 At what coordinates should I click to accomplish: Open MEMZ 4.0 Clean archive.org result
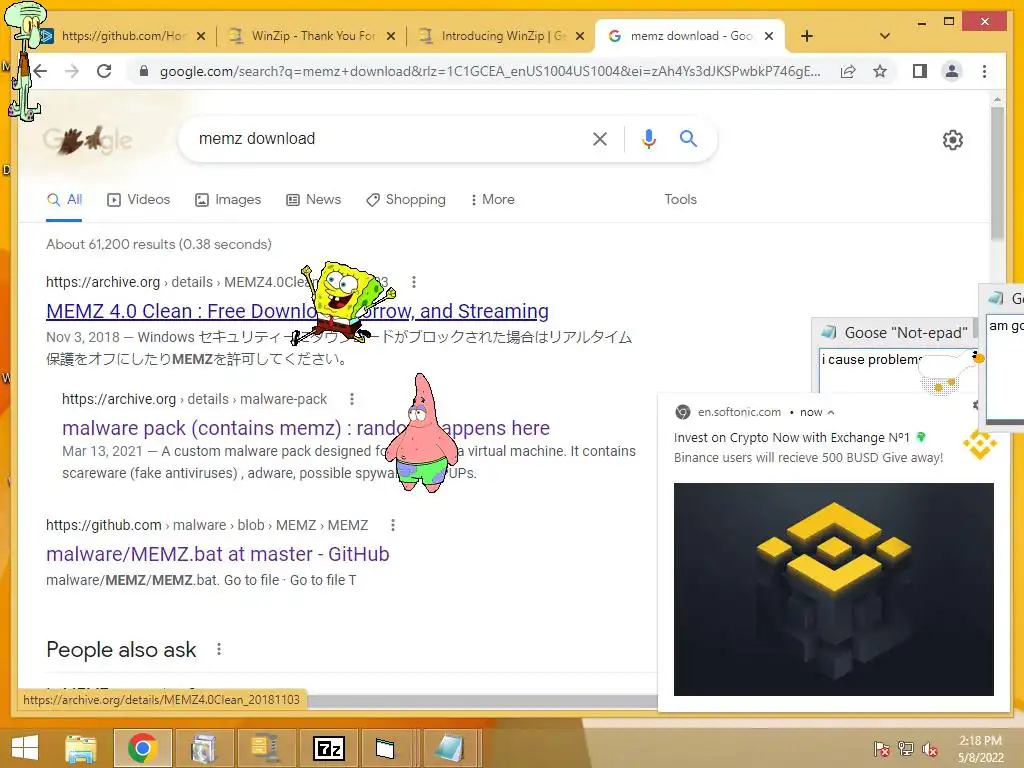(297, 311)
